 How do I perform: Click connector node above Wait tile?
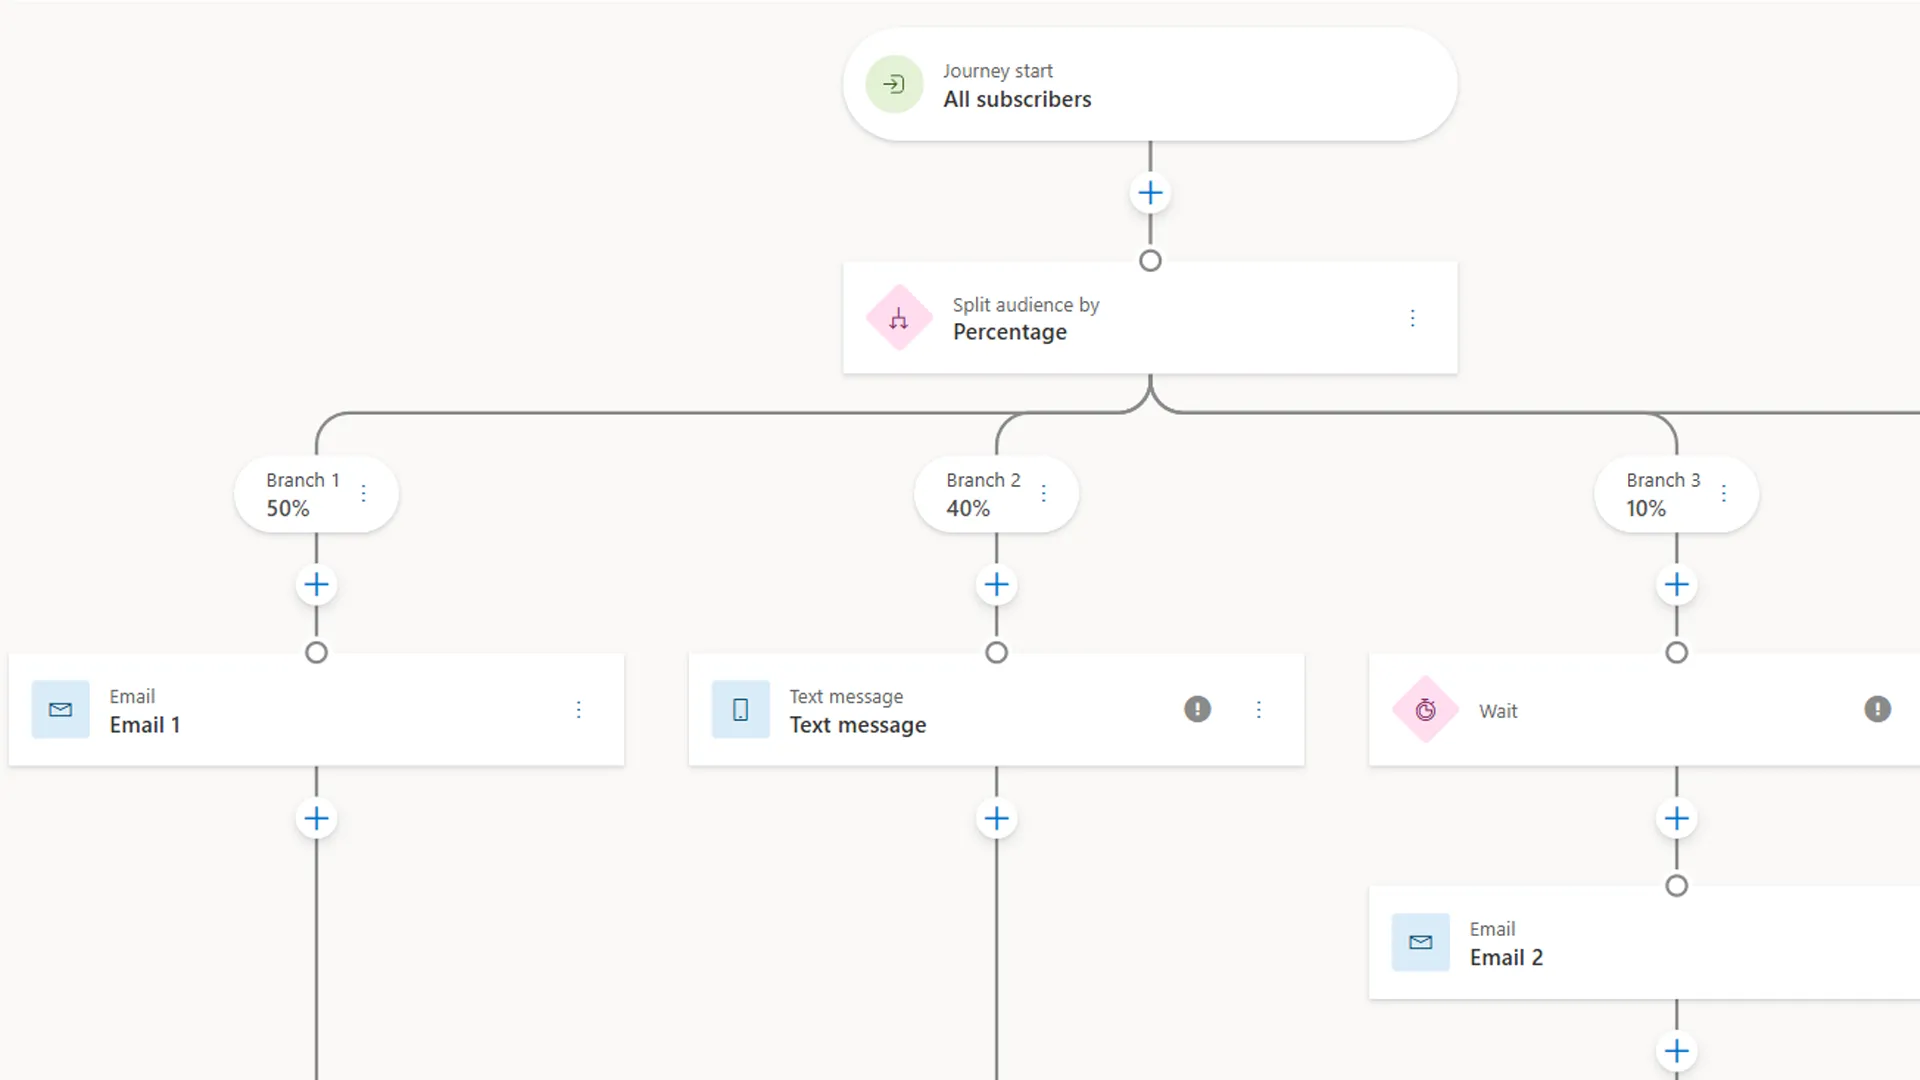click(x=1677, y=653)
